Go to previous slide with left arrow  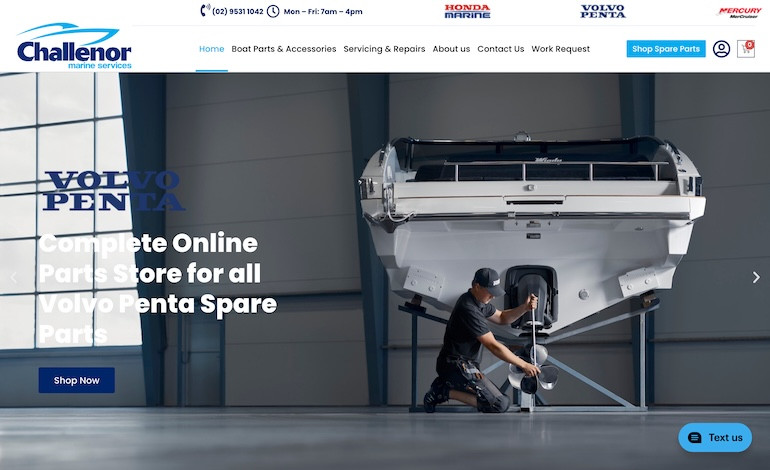coord(14,277)
